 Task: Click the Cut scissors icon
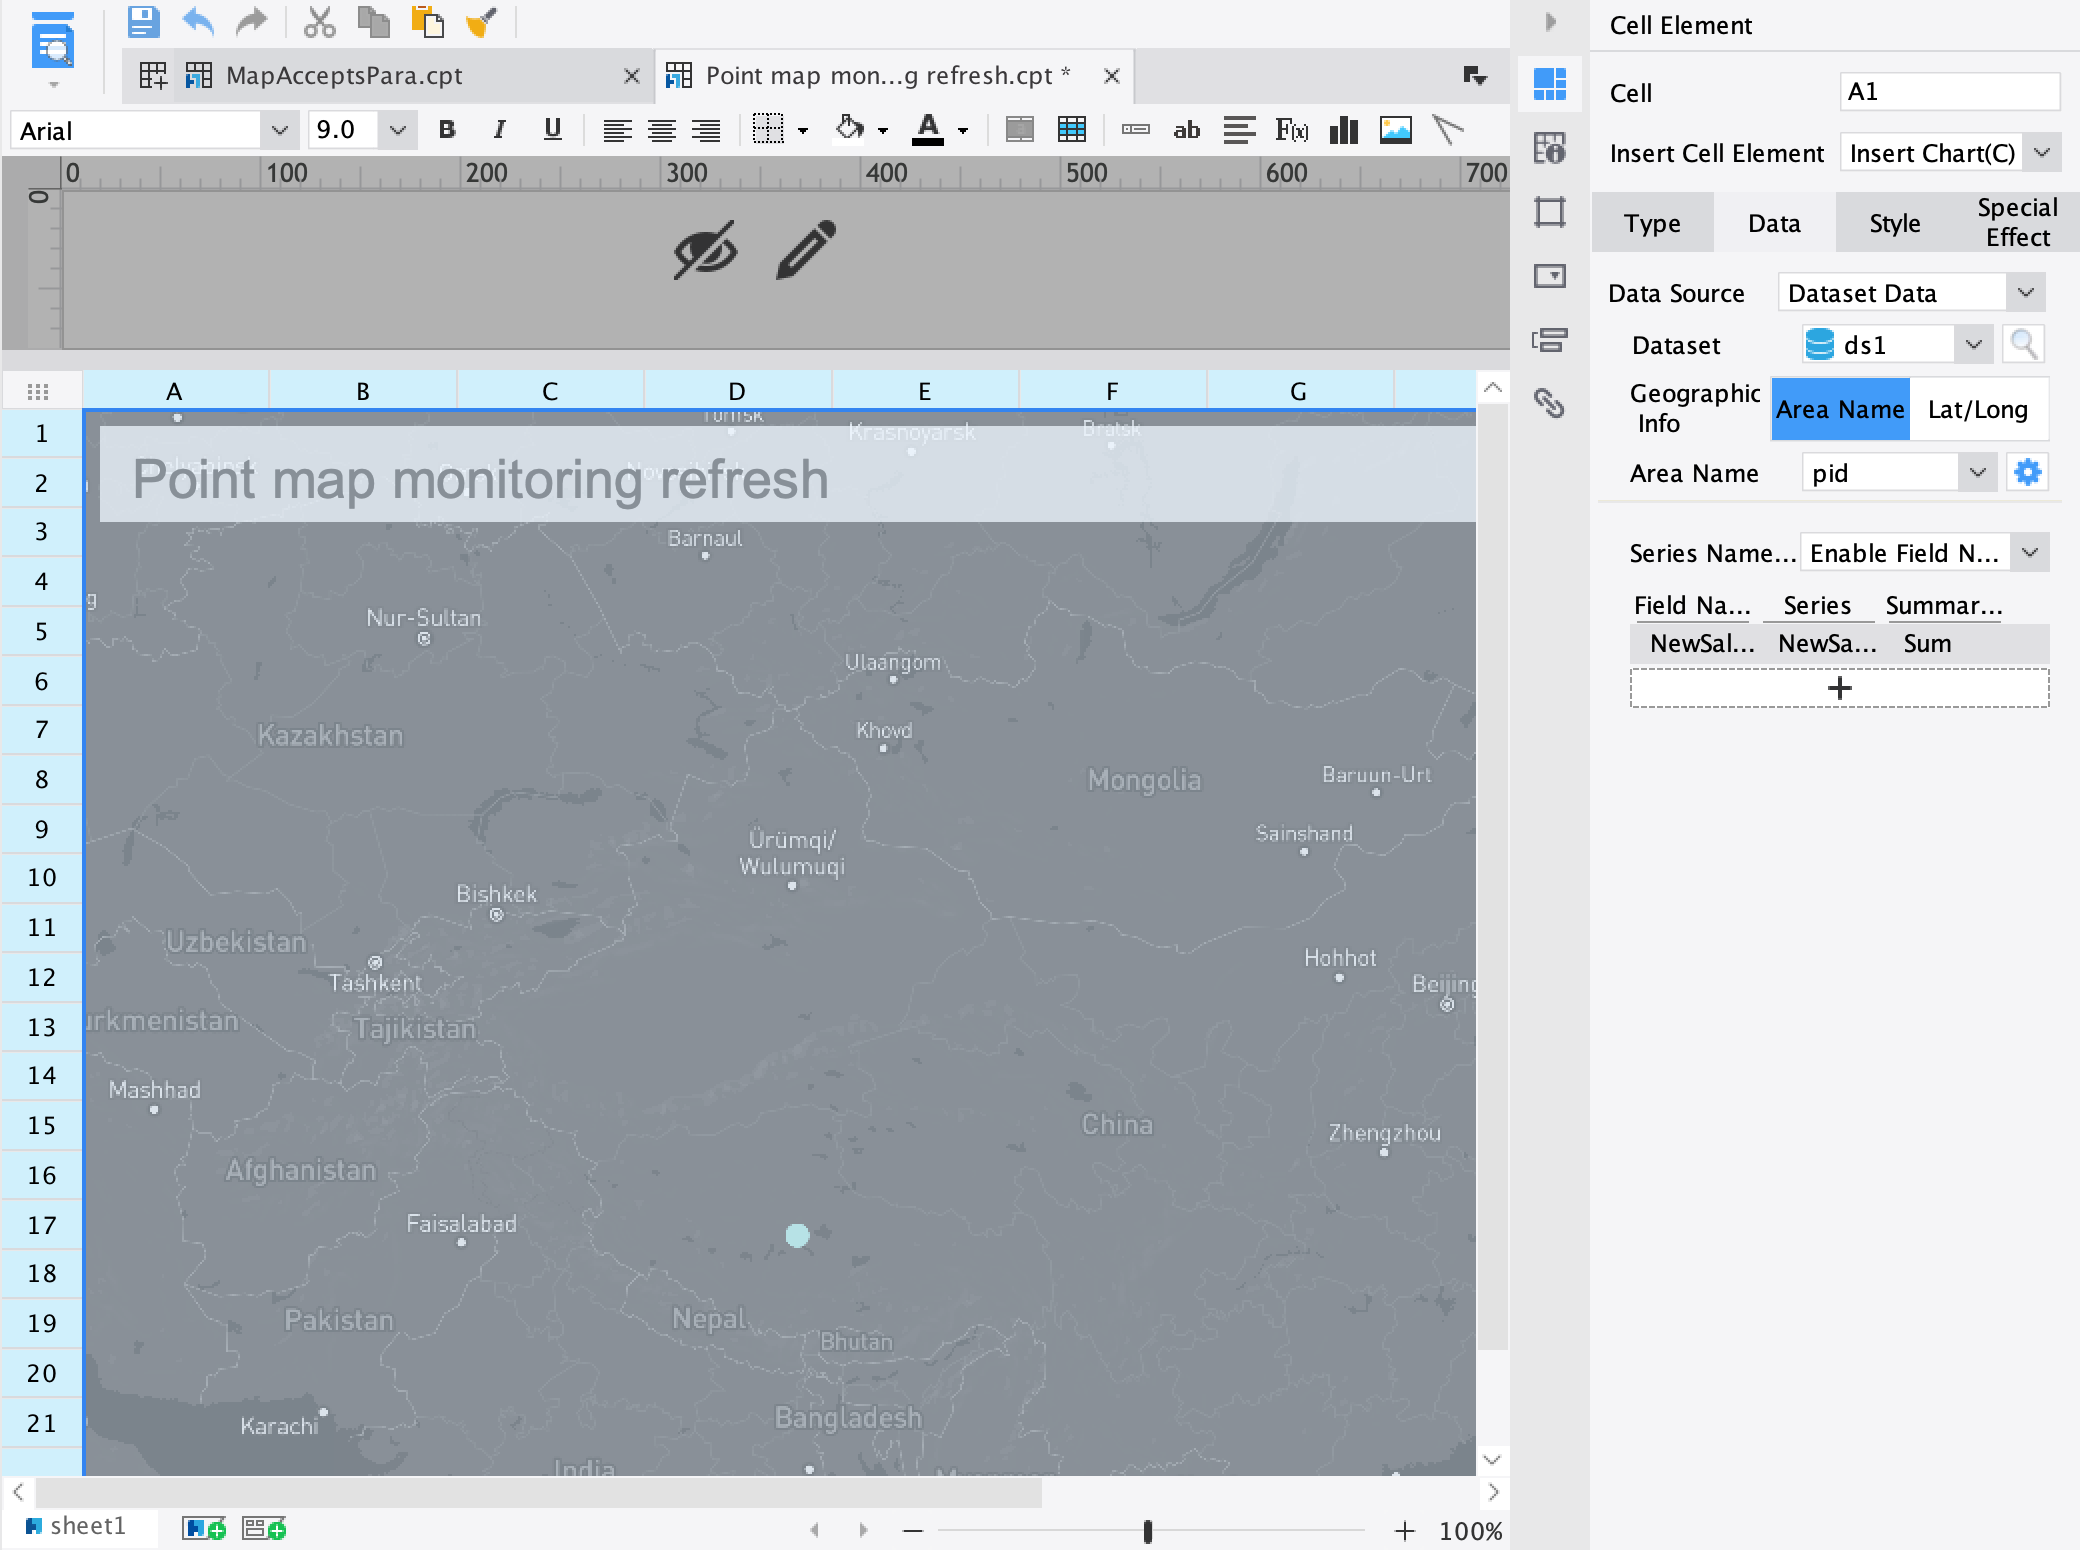click(x=319, y=21)
